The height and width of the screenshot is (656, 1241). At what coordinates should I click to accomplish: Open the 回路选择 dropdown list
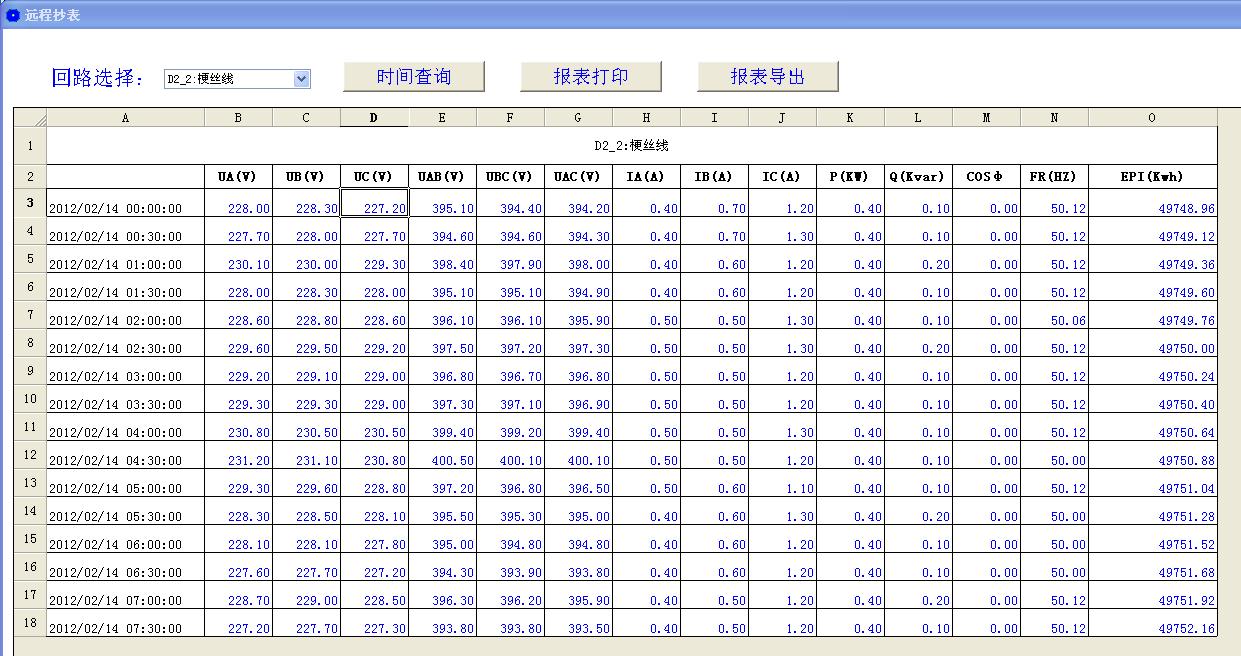tap(302, 79)
